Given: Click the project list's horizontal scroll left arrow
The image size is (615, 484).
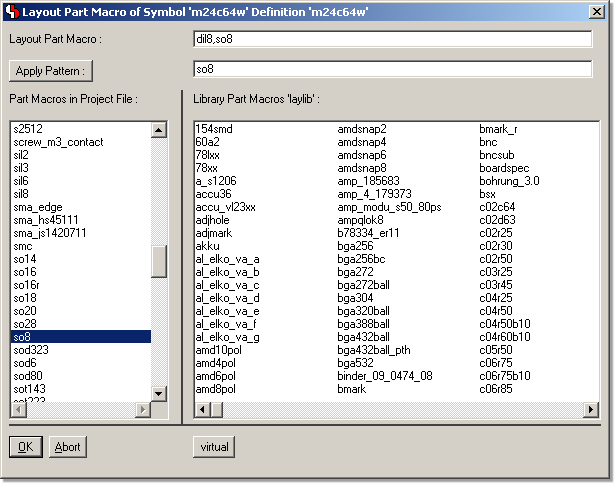Looking at the screenshot, I should pos(18,409).
